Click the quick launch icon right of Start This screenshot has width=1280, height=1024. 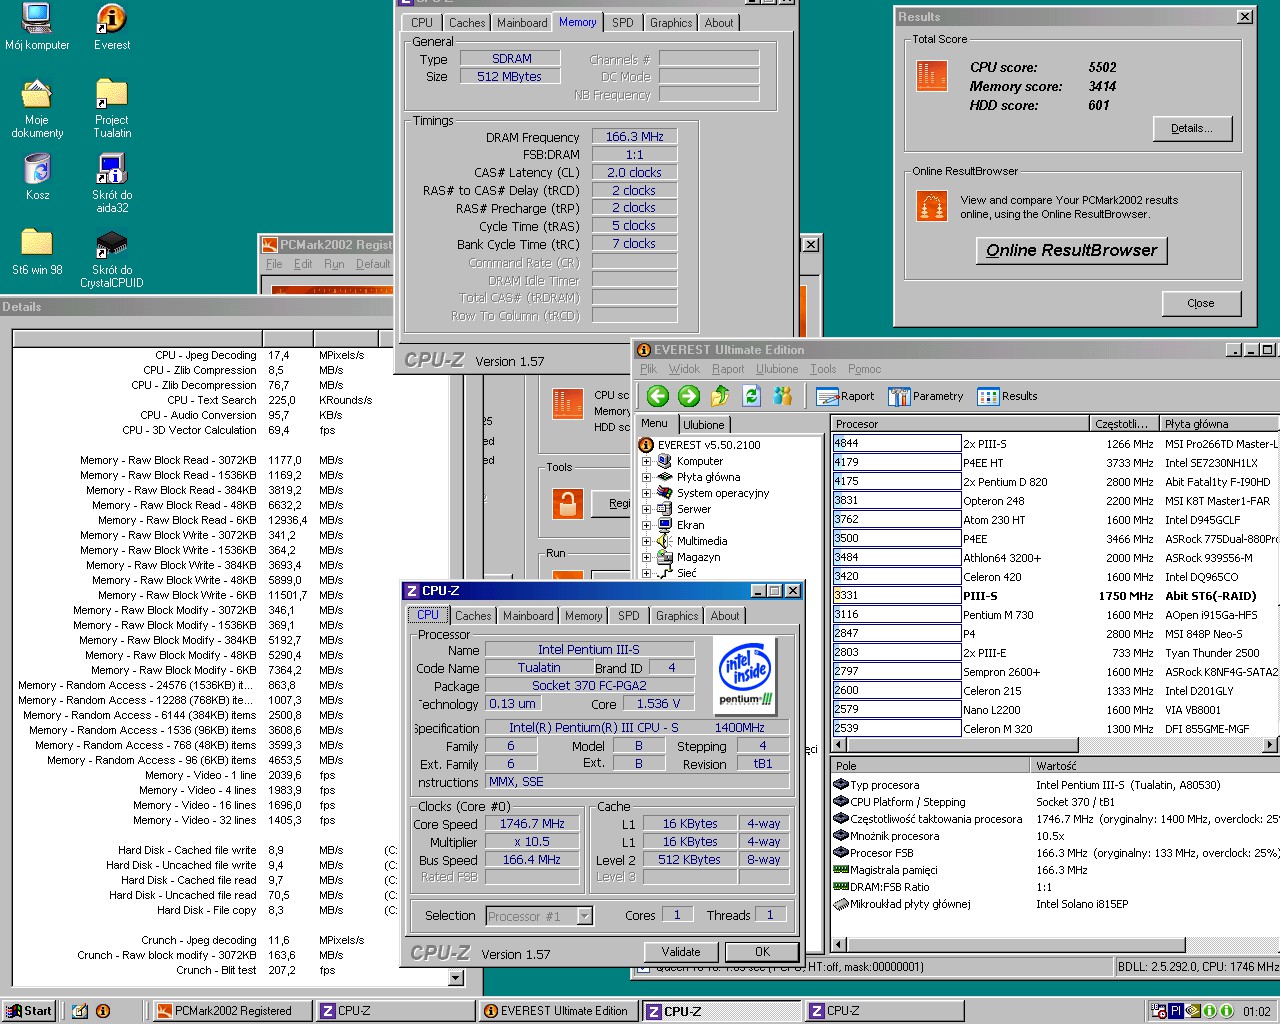click(79, 1011)
